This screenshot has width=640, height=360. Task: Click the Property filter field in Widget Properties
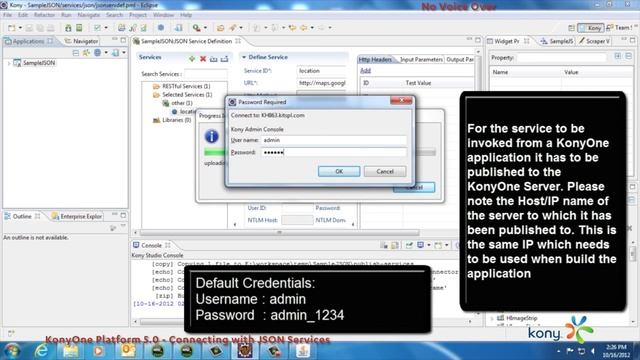click(562, 58)
